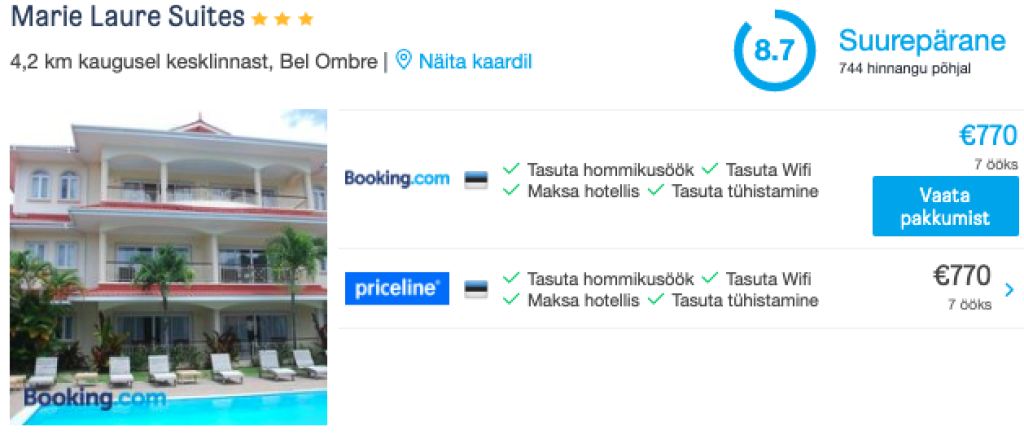Expand the Priceline offer with the chevron arrow
The image size is (1024, 440).
pos(1009,290)
